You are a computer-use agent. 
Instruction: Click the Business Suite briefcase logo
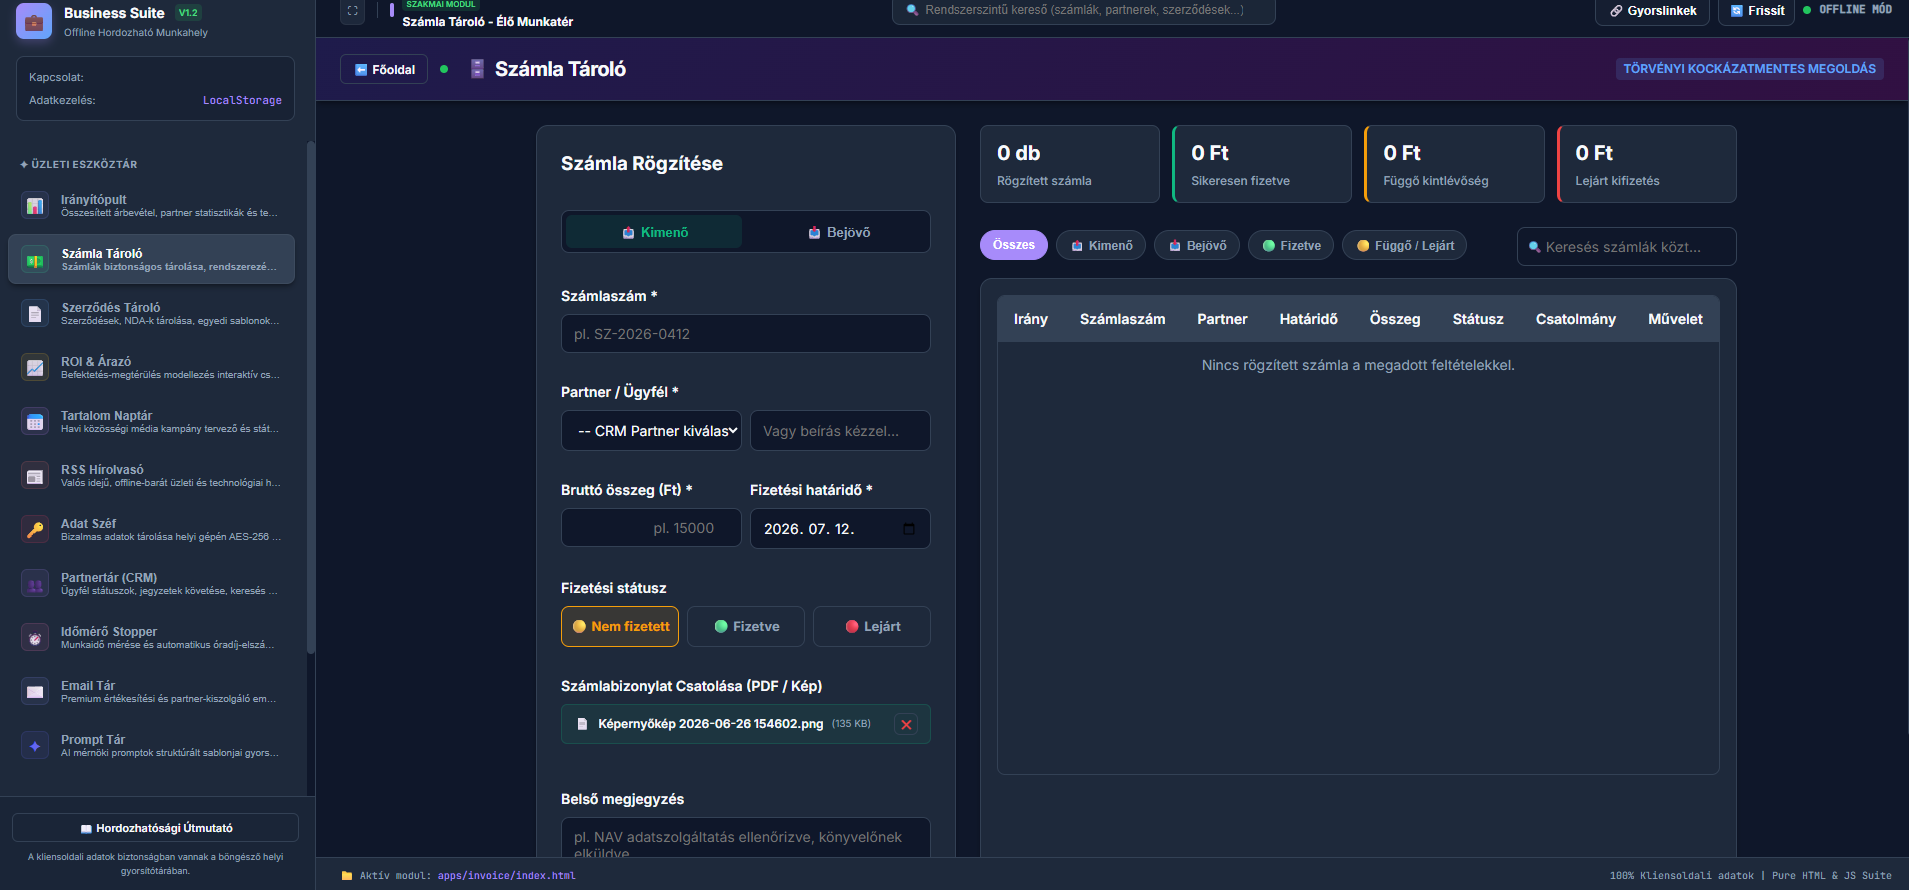[34, 21]
